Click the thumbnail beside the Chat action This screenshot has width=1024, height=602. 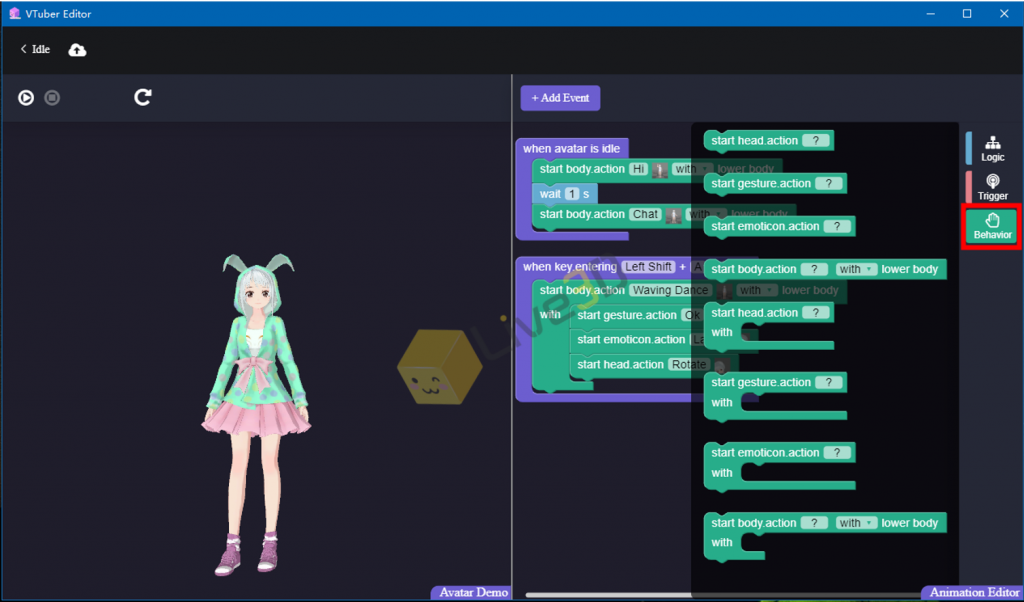[x=673, y=215]
